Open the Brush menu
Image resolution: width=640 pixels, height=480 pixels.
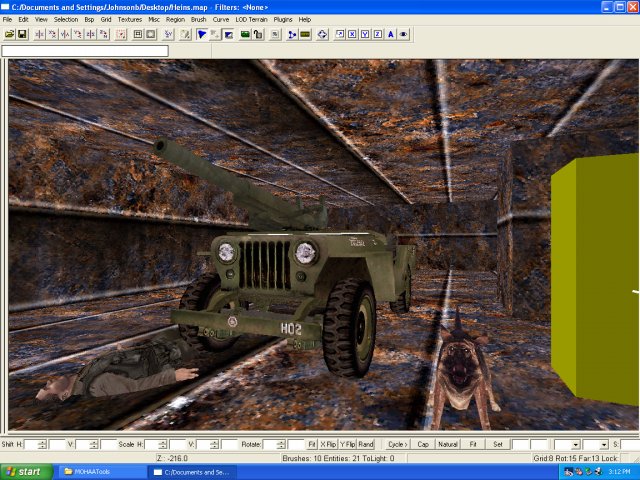(x=198, y=19)
